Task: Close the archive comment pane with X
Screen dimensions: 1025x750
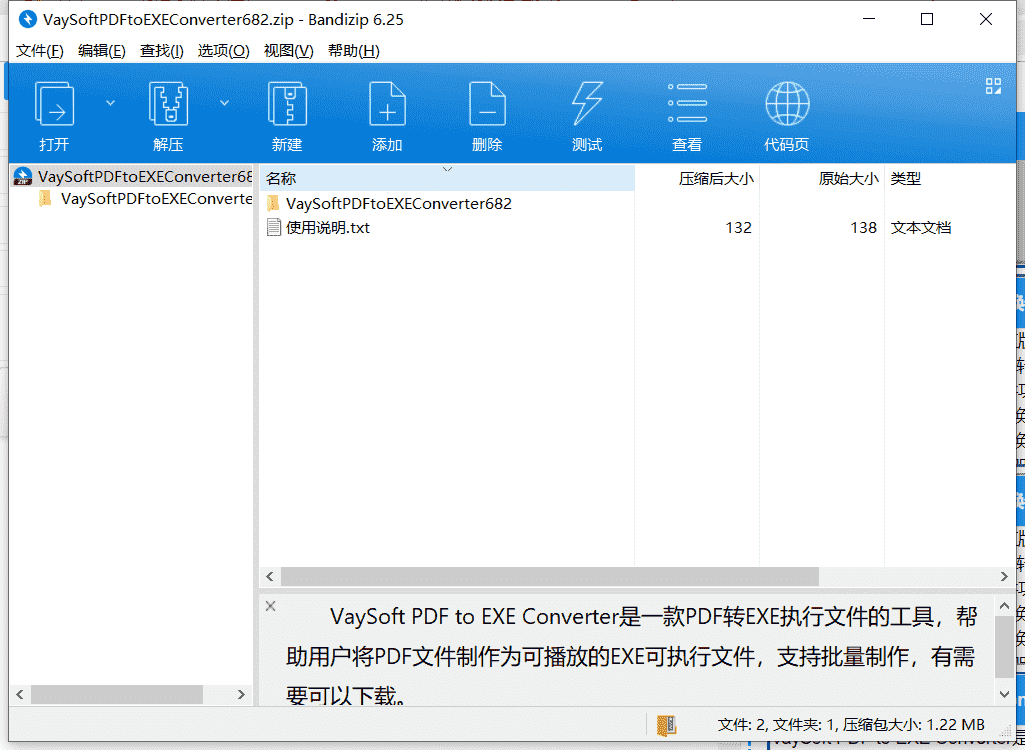Action: tap(271, 605)
